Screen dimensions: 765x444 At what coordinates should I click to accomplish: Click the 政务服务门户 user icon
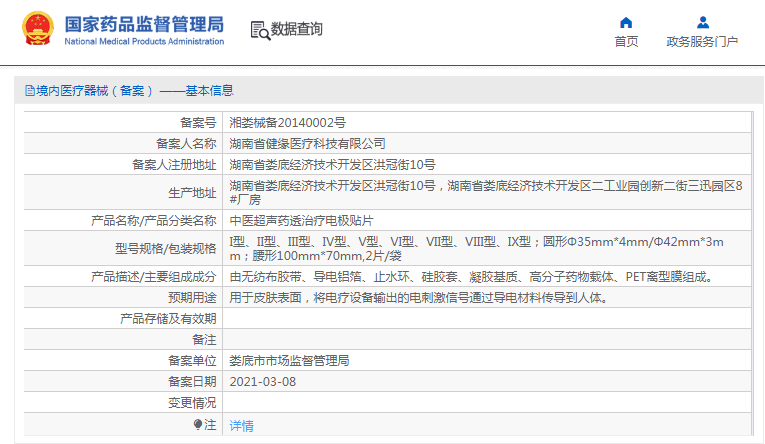[703, 22]
